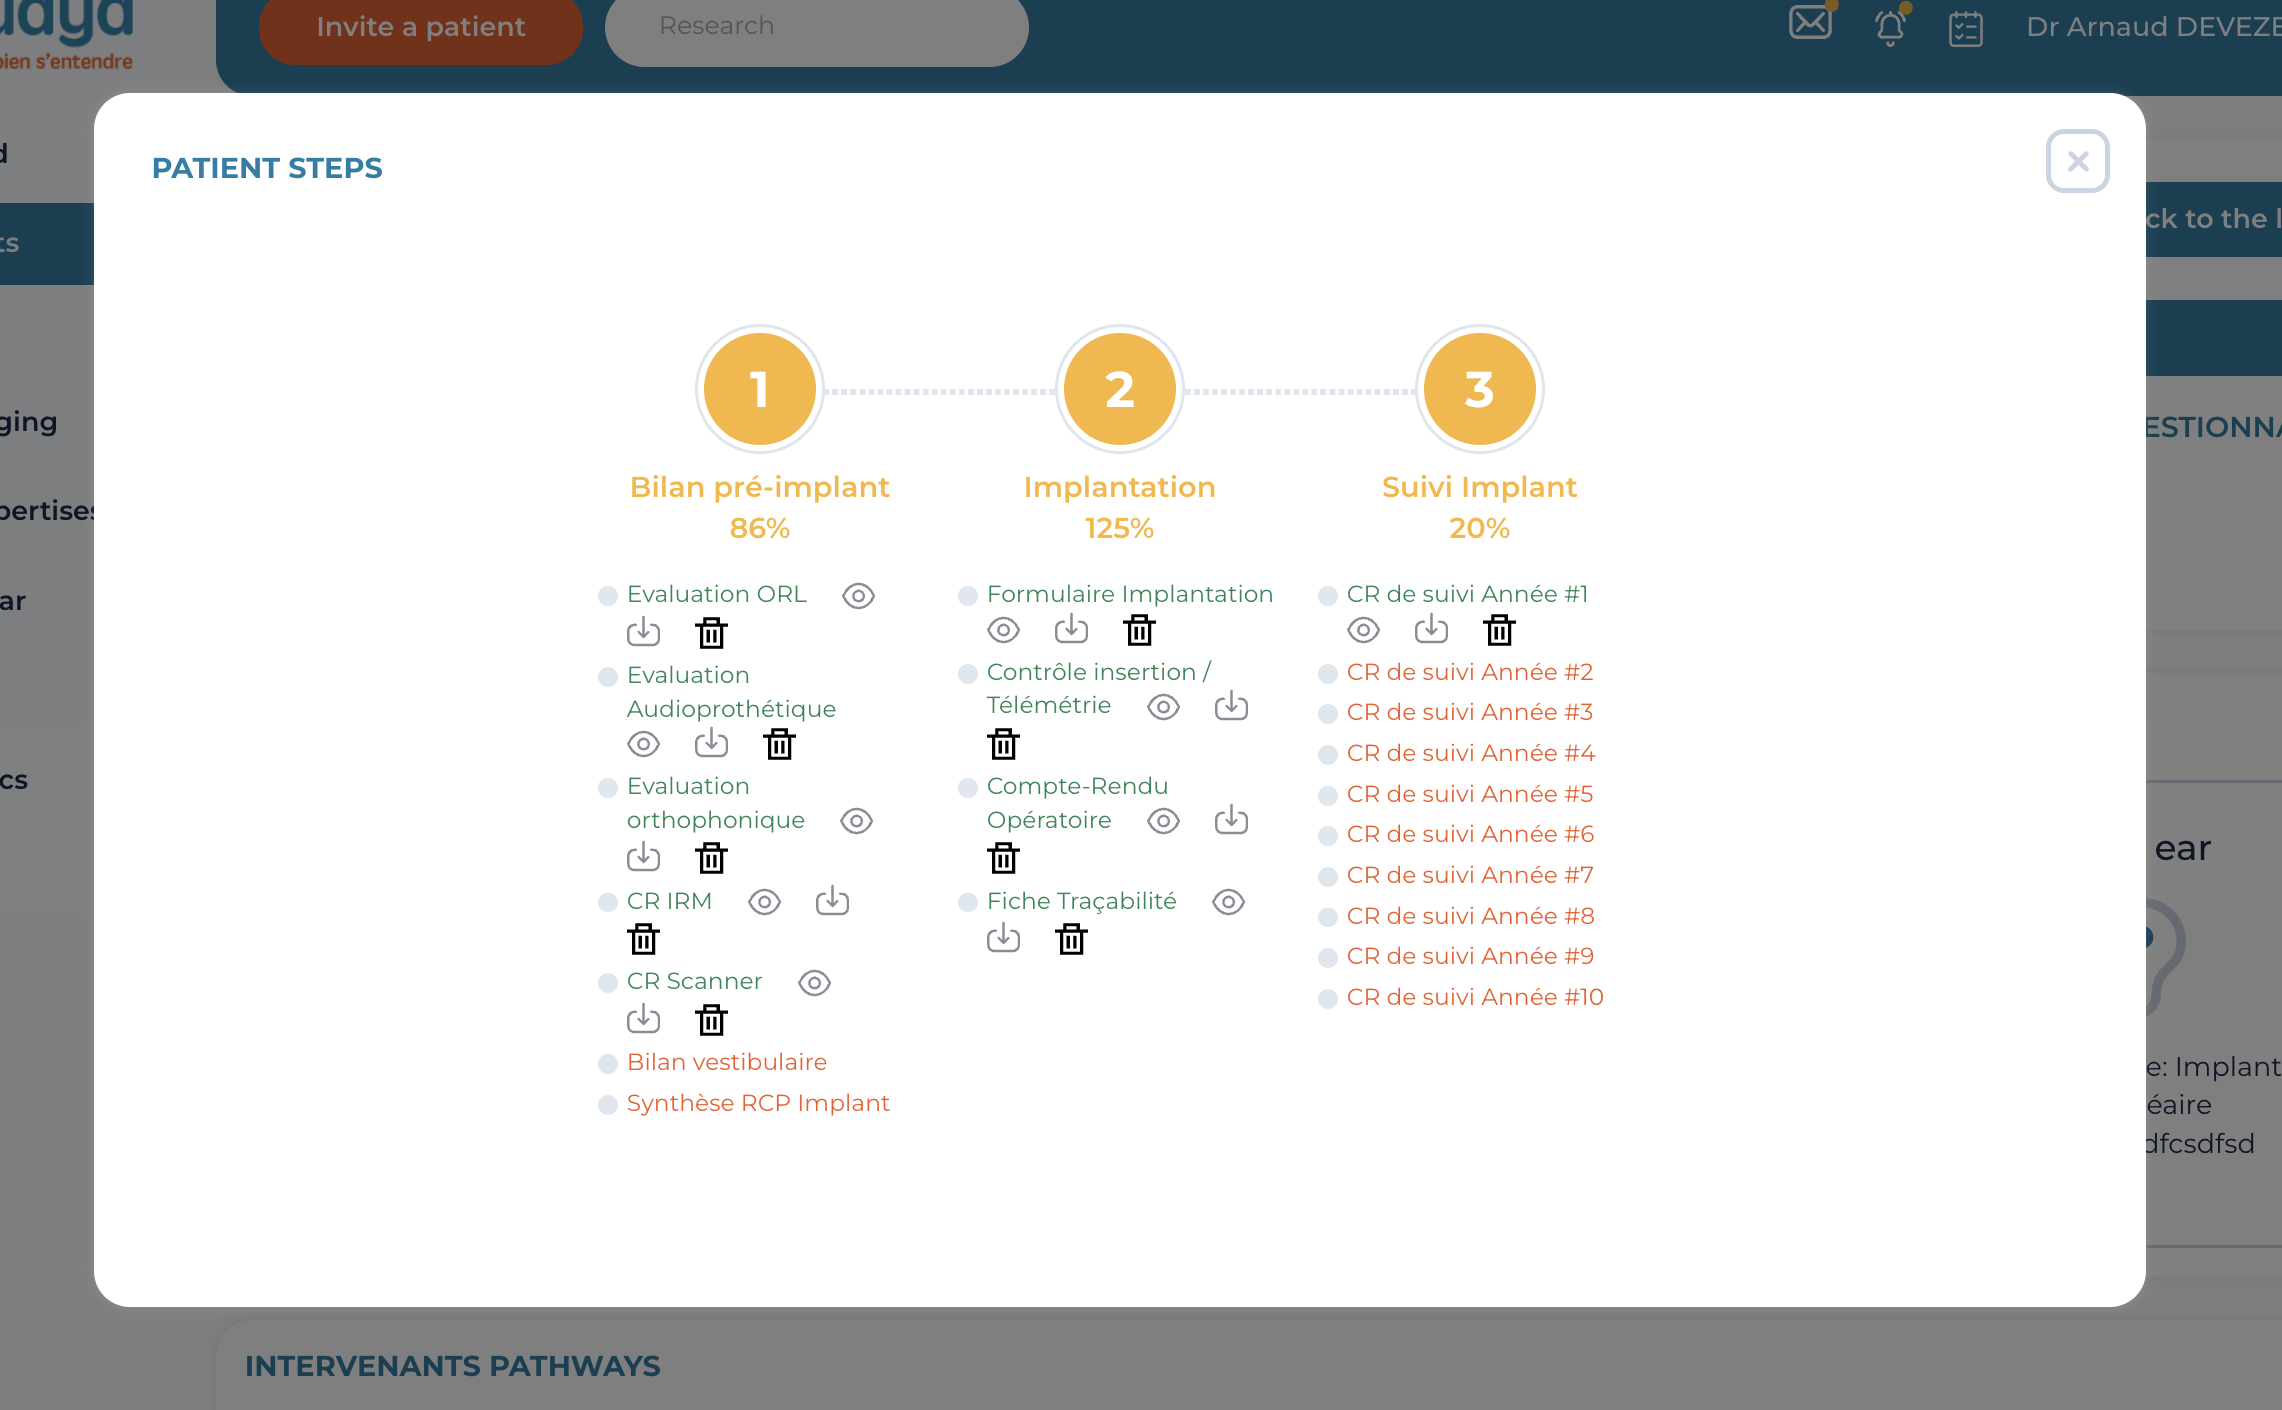2282x1410 pixels.
Task: Select step 2 Implantation circle
Action: pos(1119,389)
